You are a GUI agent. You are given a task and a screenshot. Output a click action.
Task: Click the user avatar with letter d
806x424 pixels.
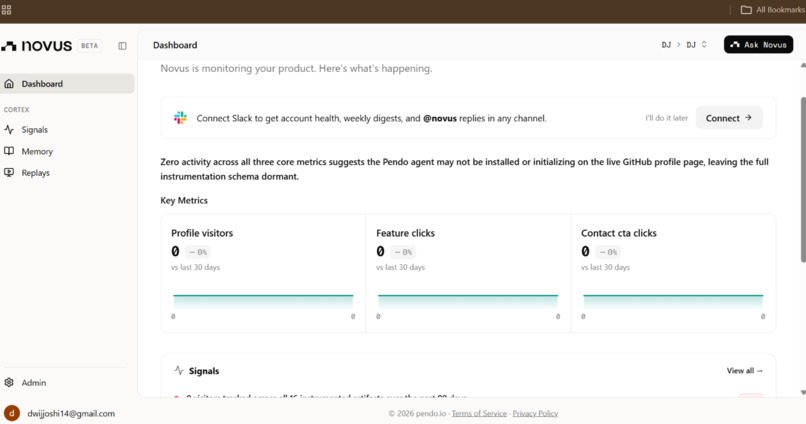coord(11,413)
